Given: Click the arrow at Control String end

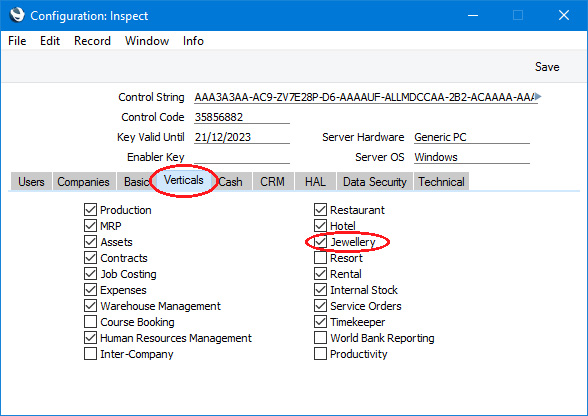Looking at the screenshot, I should coord(538,96).
